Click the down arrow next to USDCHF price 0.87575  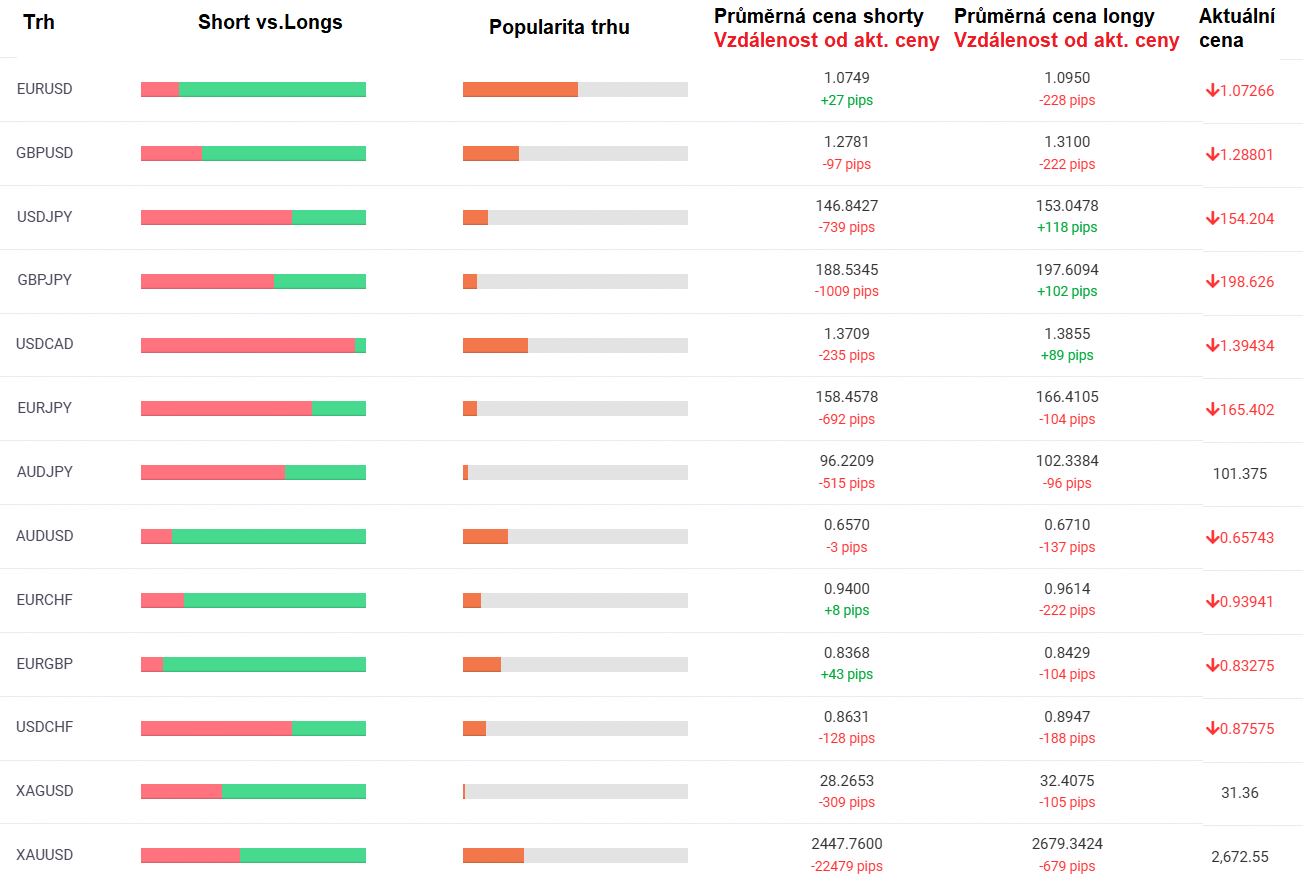click(1212, 729)
